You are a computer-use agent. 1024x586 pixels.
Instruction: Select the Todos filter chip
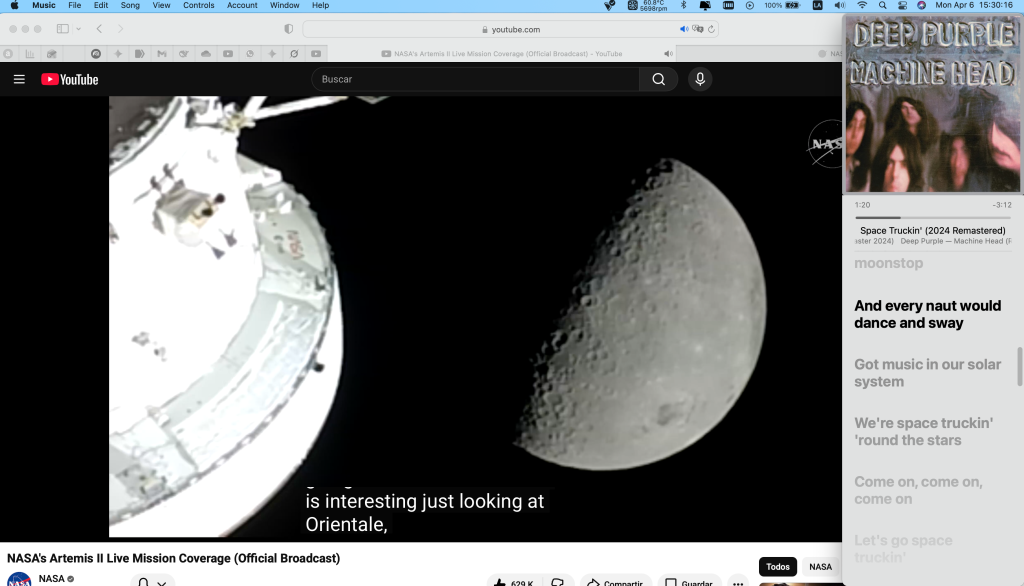coord(778,567)
